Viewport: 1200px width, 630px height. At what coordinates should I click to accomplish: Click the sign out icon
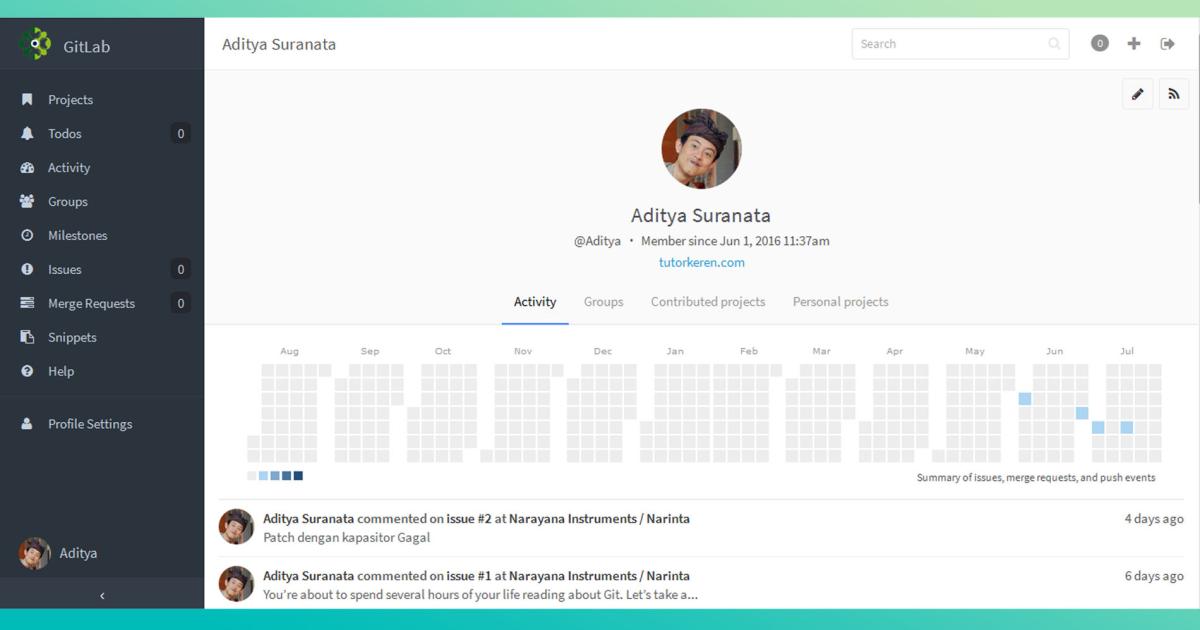click(1167, 43)
